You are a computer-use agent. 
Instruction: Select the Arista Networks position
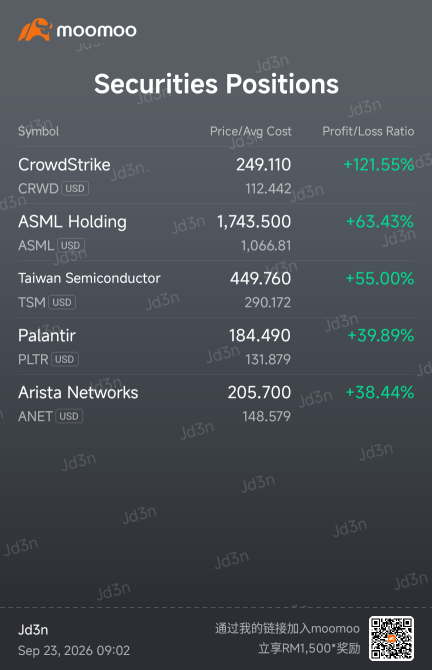point(216,403)
